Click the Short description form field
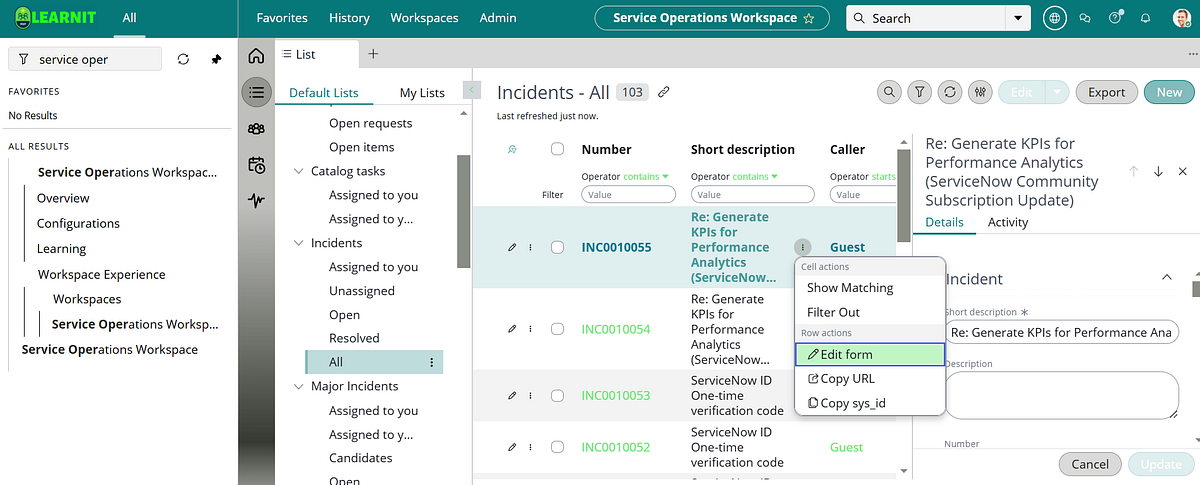The width and height of the screenshot is (1200, 485). [x=1062, y=332]
